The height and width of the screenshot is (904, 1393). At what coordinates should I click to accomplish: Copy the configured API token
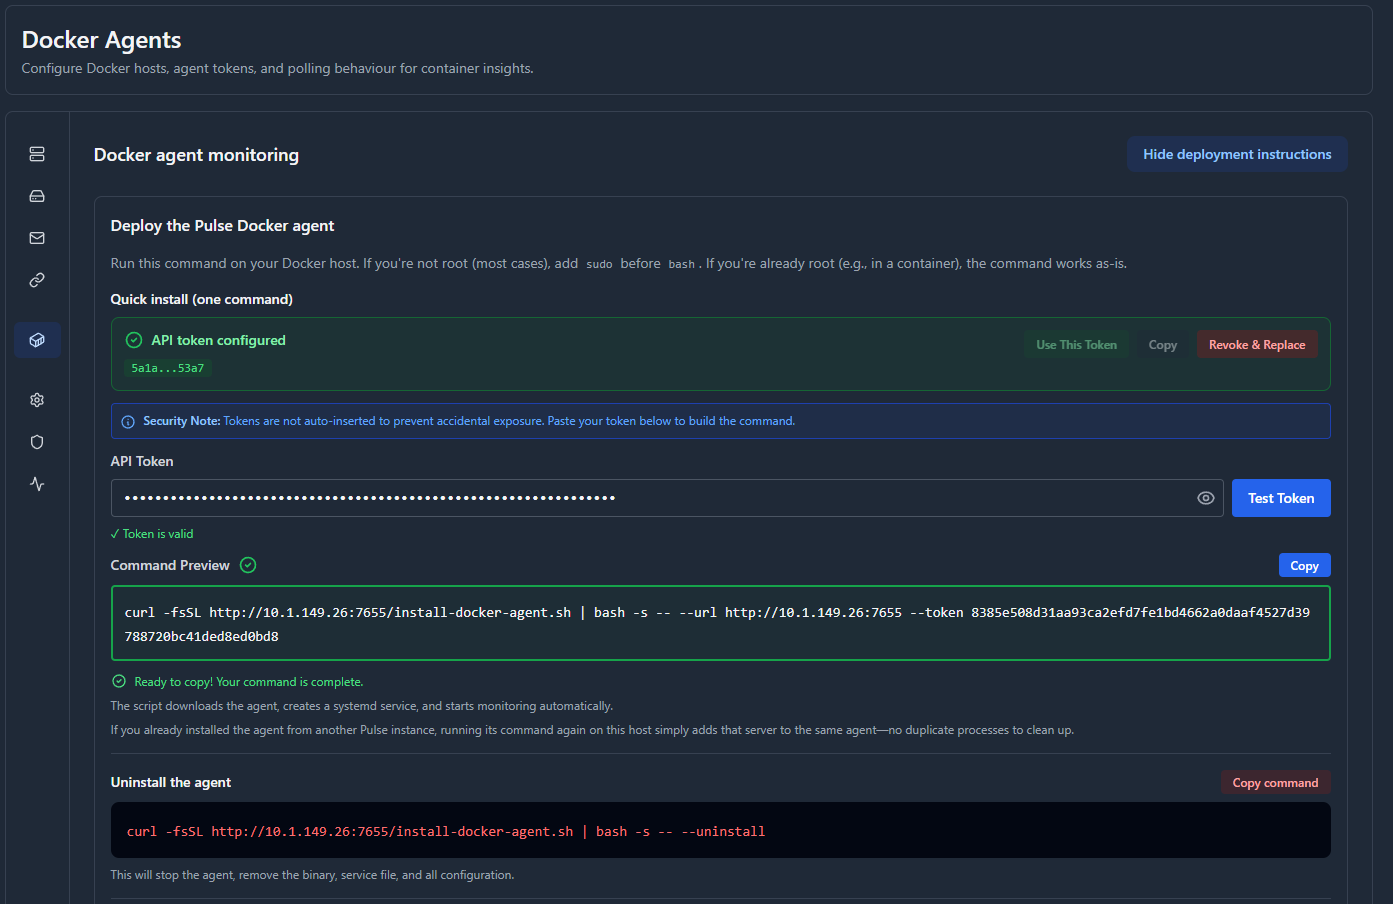point(1162,345)
